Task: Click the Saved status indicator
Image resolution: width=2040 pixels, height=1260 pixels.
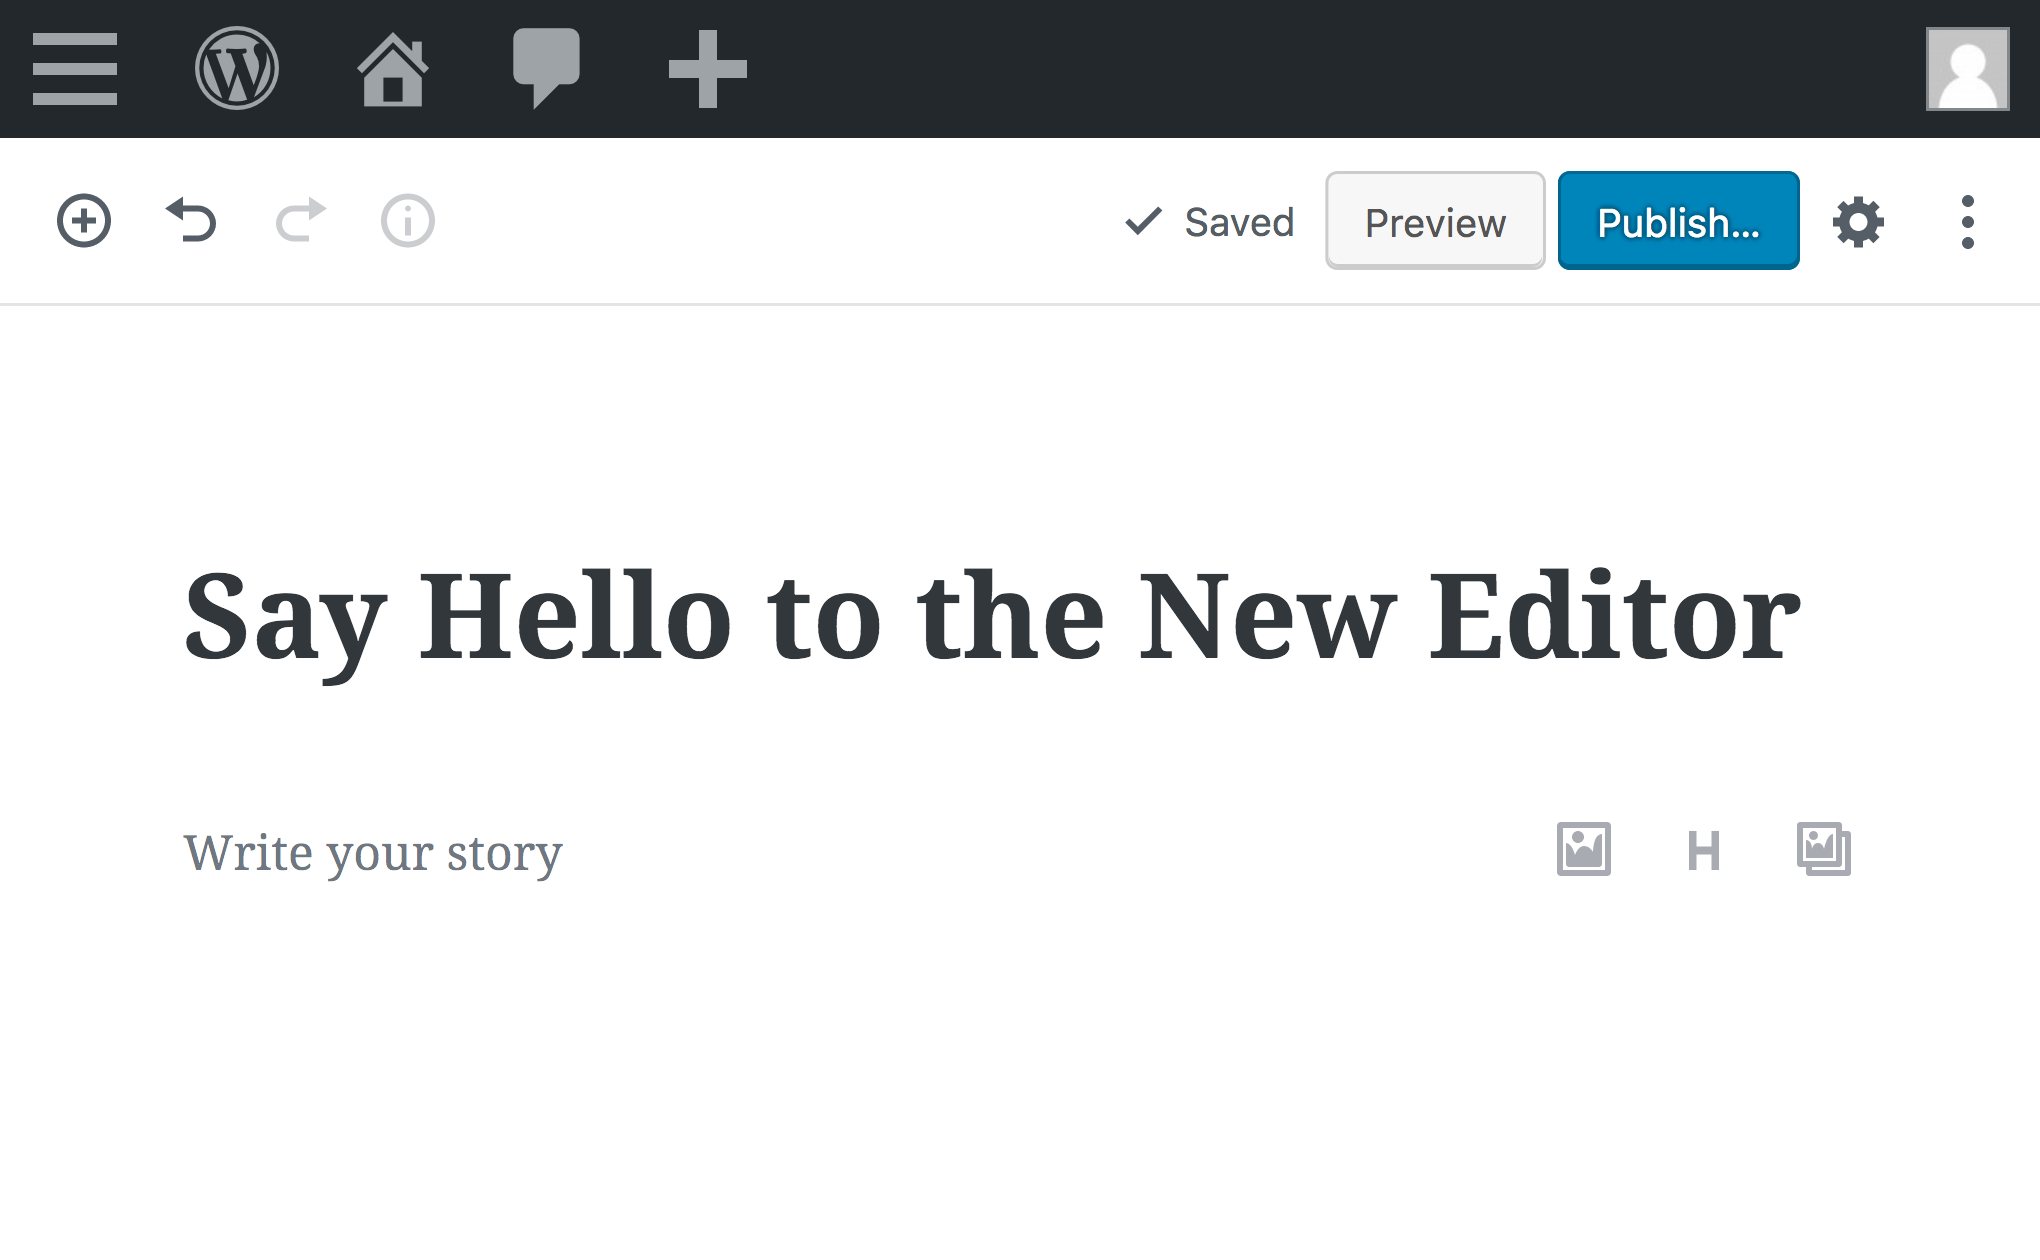Action: point(1210,222)
